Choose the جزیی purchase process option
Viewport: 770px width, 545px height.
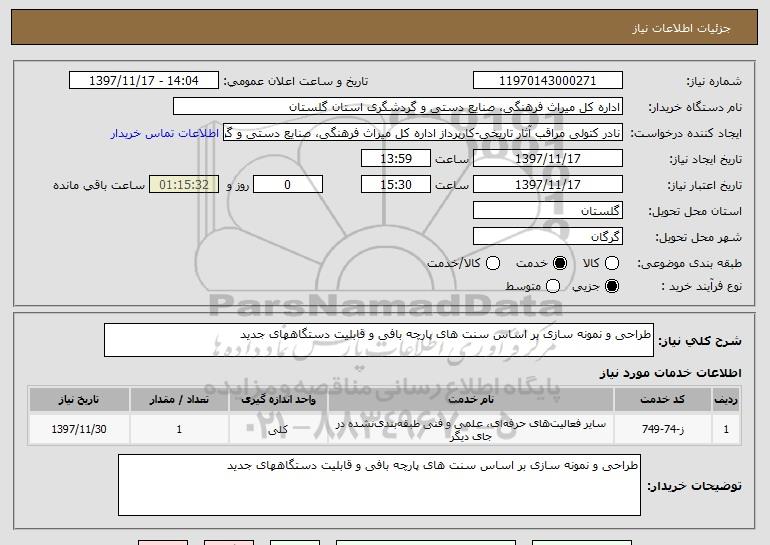(612, 286)
